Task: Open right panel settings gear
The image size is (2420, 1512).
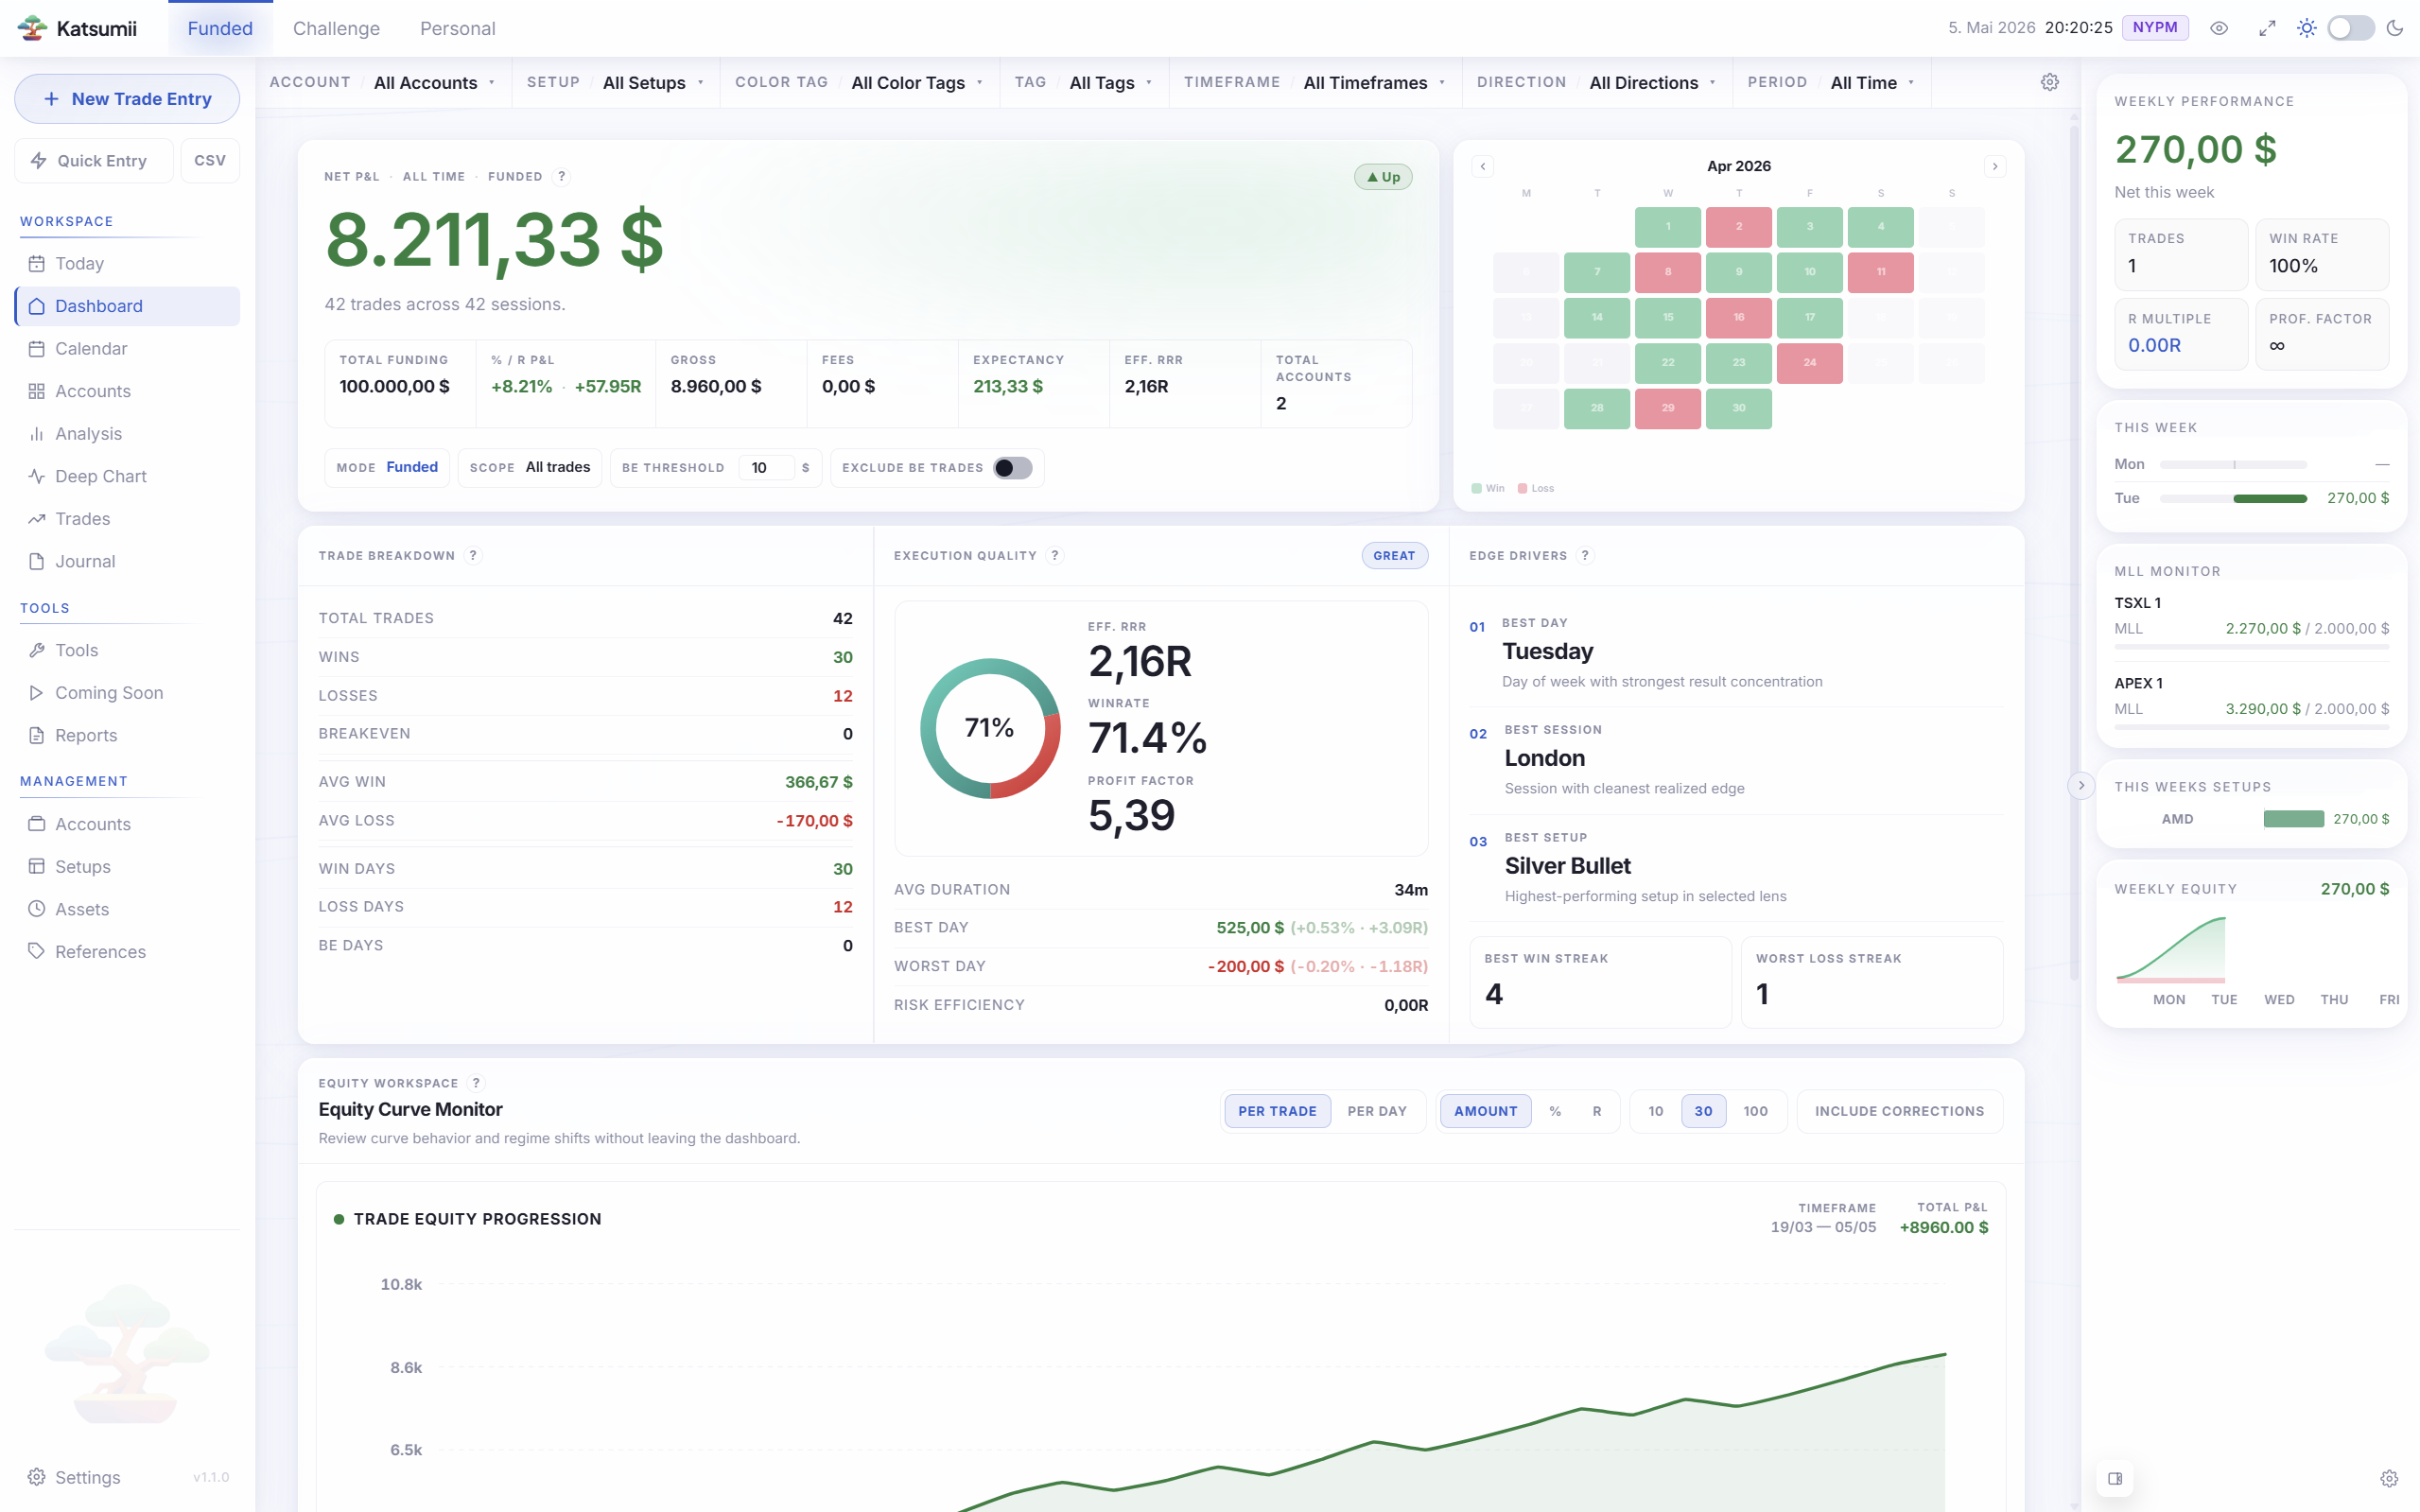Action: pos(2389,1478)
